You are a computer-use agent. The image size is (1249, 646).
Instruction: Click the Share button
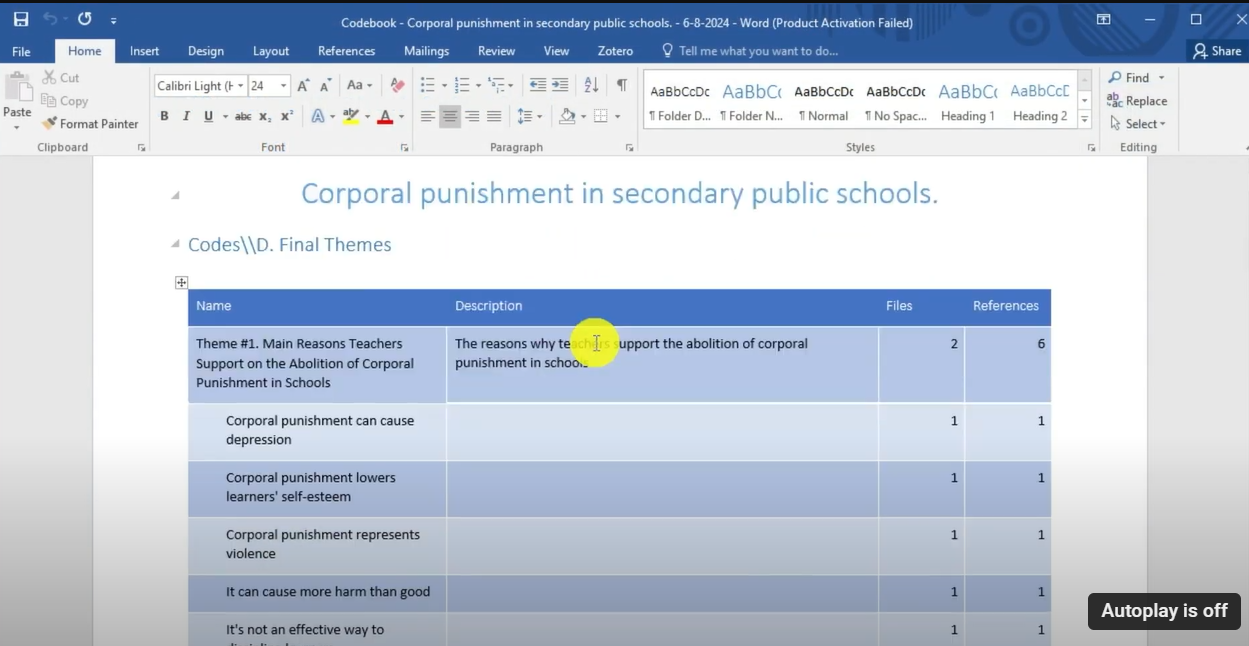coord(1216,51)
